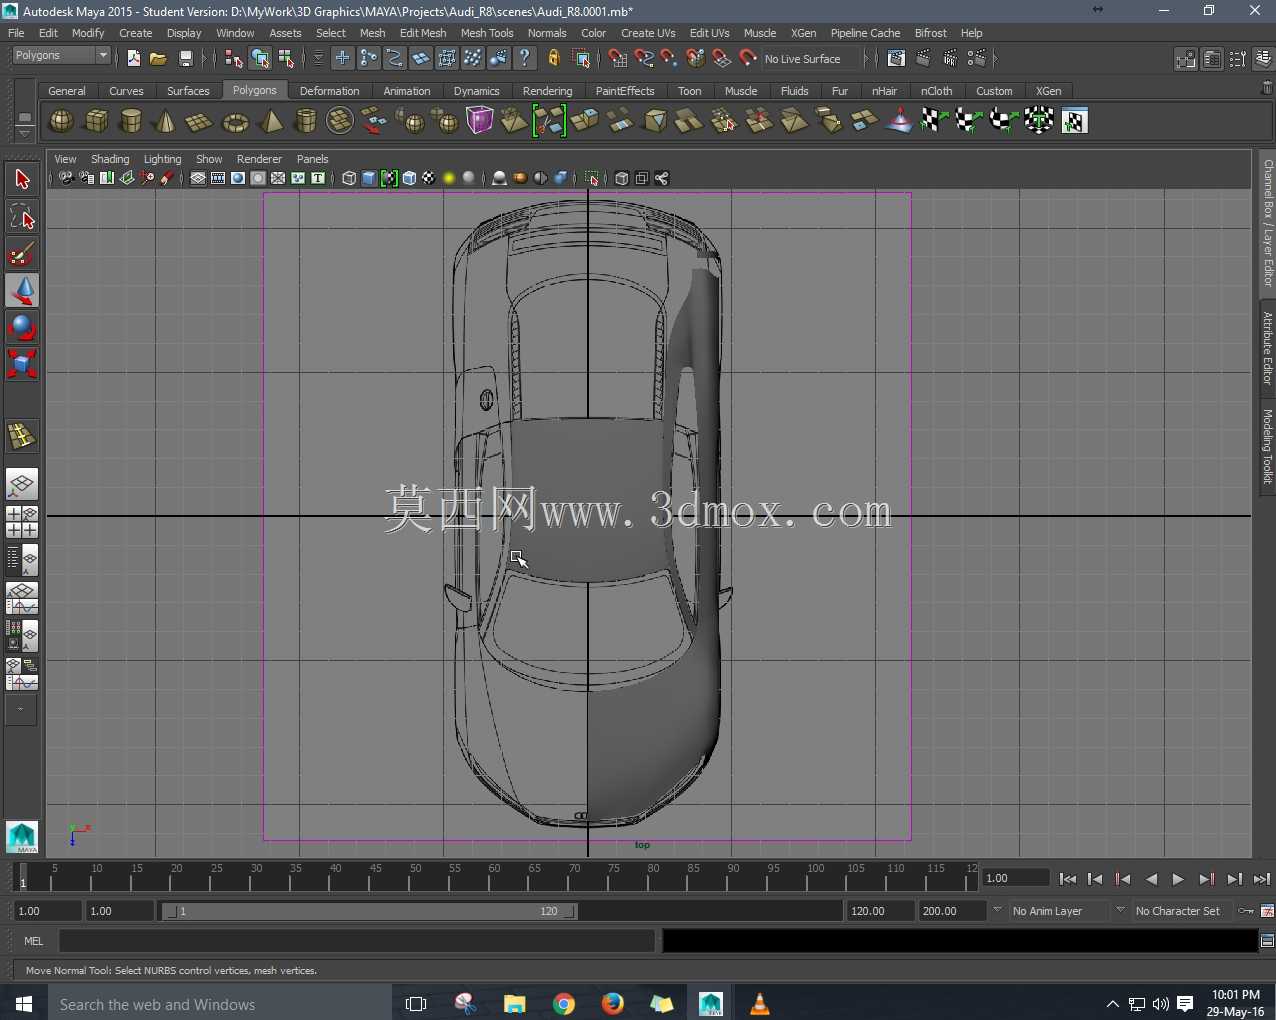Click the range slider bar
The height and width of the screenshot is (1020, 1276).
coord(370,911)
